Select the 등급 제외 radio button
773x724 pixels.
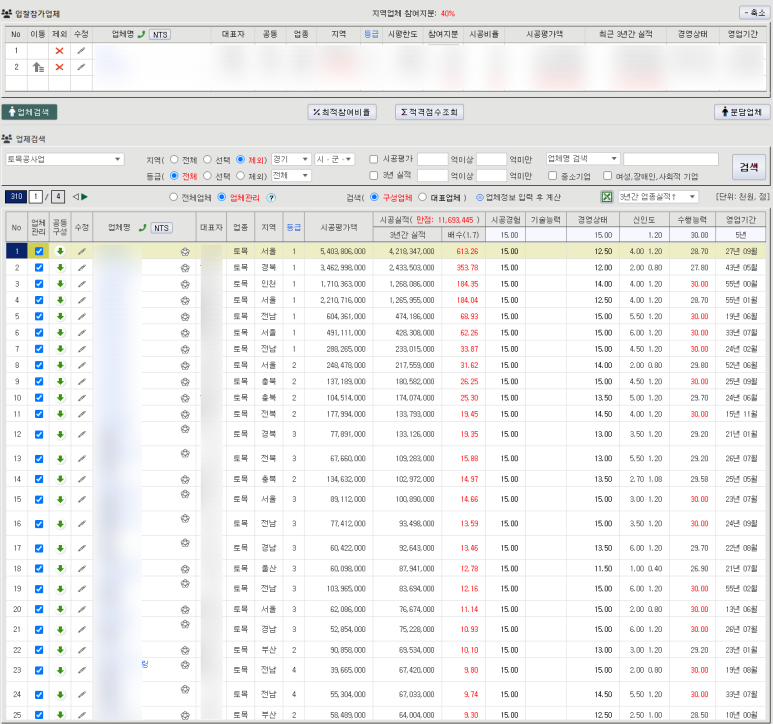241,175
